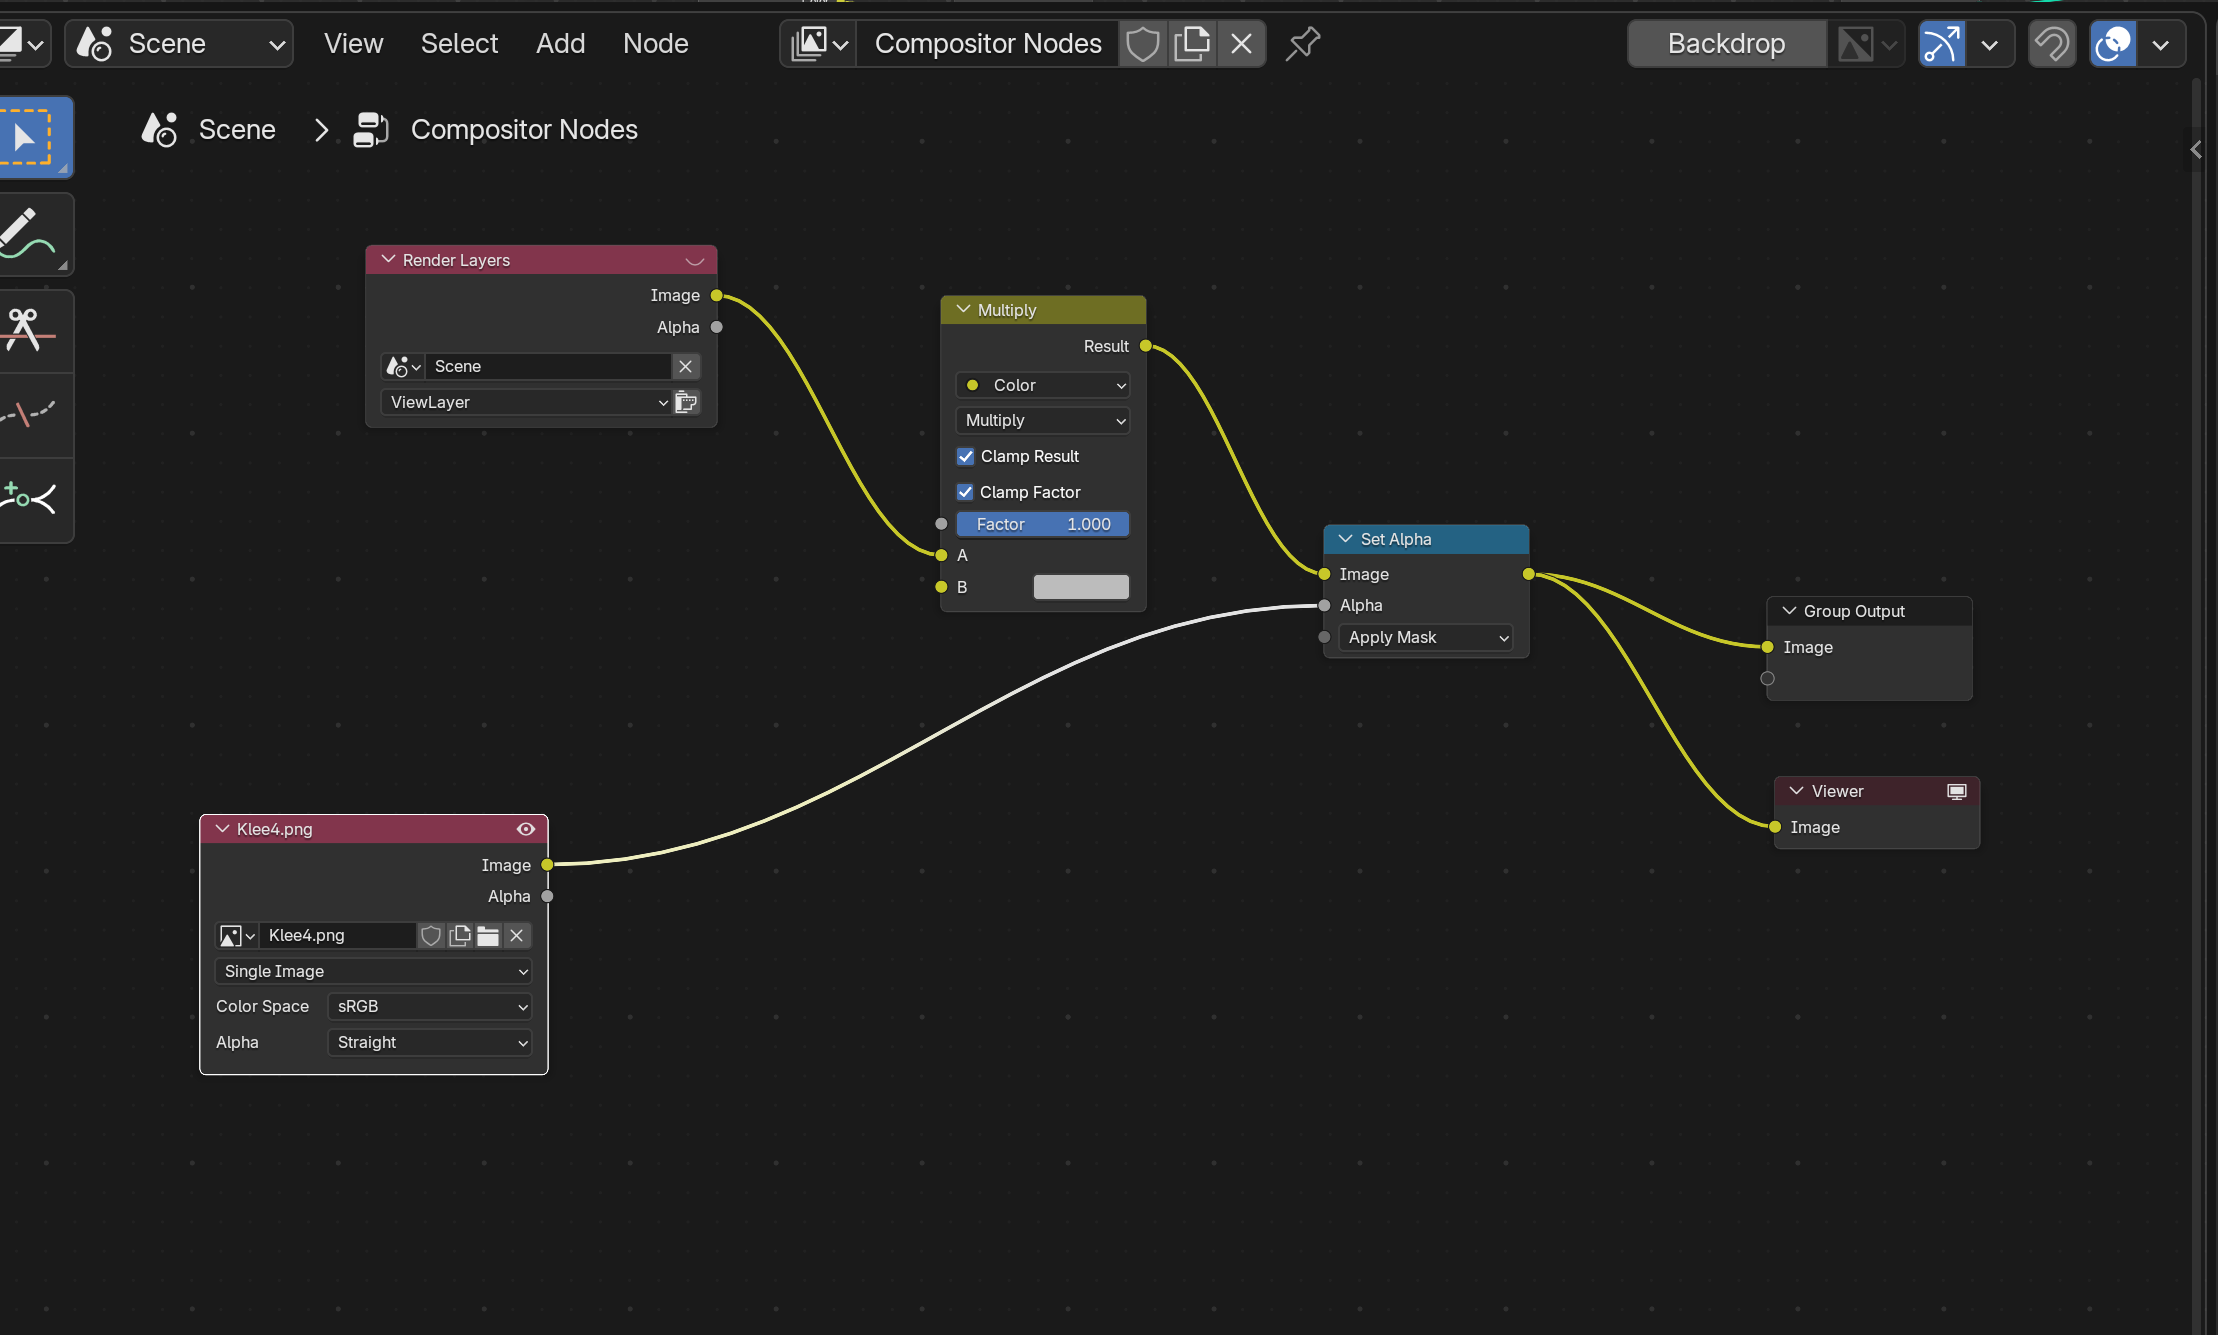This screenshot has width=2218, height=1335.
Task: Click the Factor value field
Action: [x=1042, y=524]
